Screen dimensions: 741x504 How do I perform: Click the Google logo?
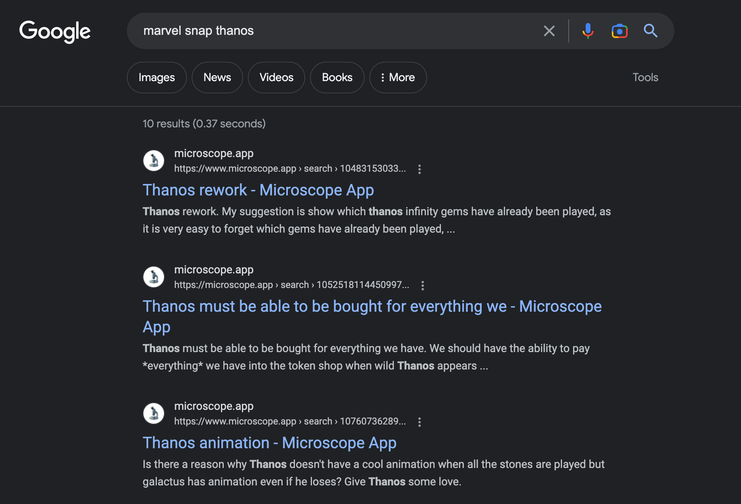[55, 31]
